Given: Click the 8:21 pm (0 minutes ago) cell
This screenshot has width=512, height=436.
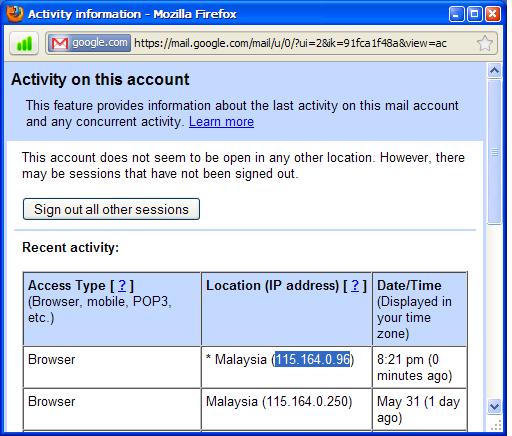Looking at the screenshot, I should click(x=419, y=367).
